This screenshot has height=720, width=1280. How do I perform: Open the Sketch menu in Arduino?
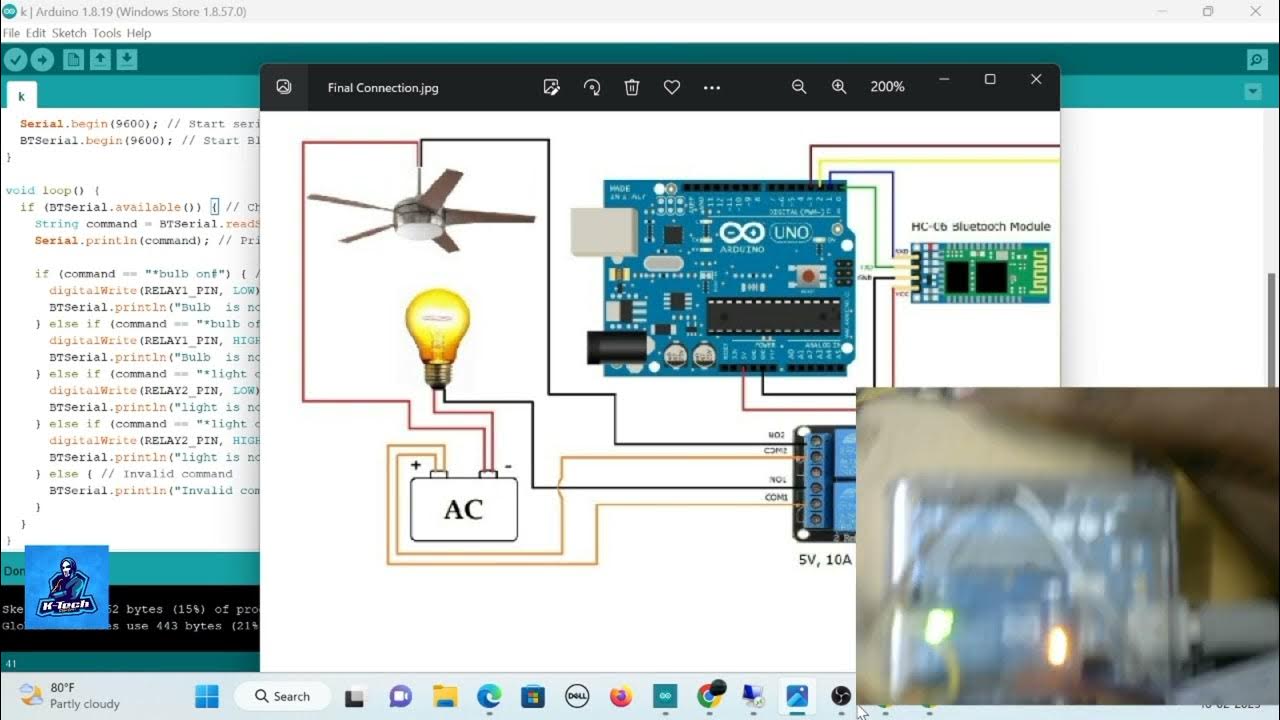[x=69, y=33]
